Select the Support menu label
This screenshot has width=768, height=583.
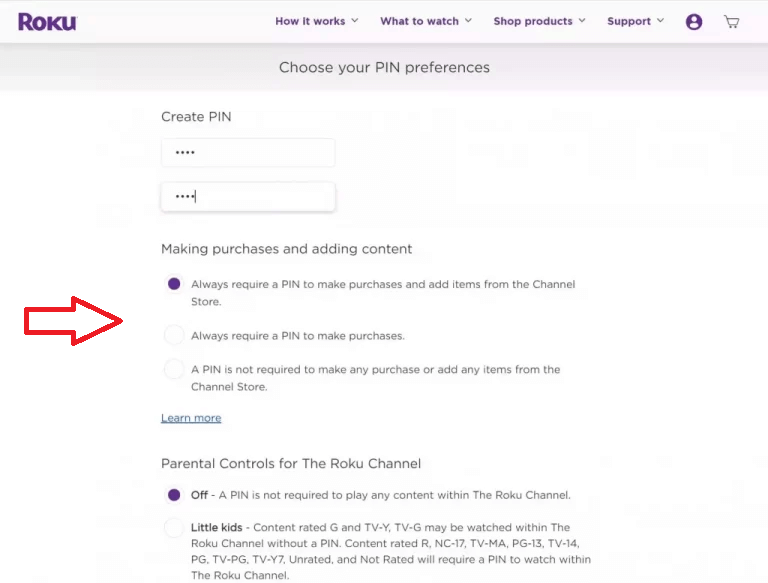[629, 21]
